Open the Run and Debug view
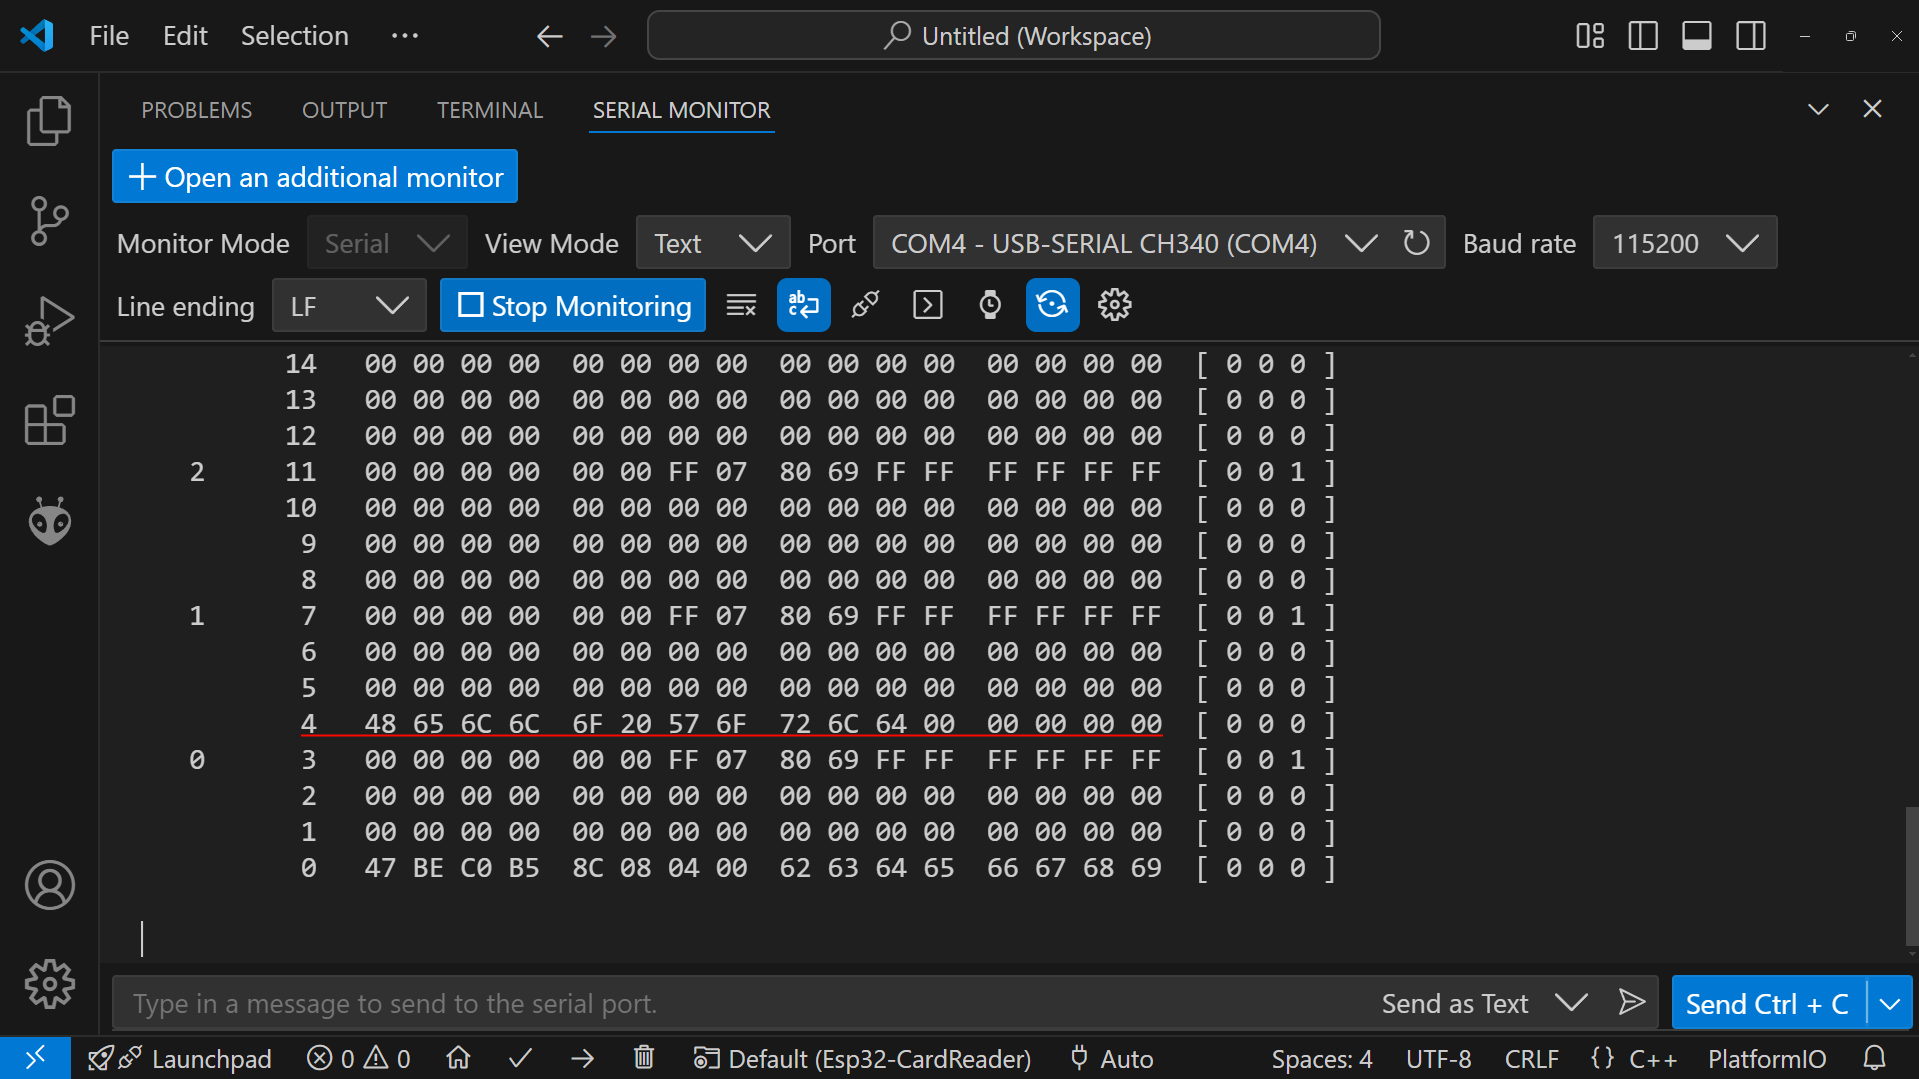The height and width of the screenshot is (1079, 1919). (x=49, y=321)
